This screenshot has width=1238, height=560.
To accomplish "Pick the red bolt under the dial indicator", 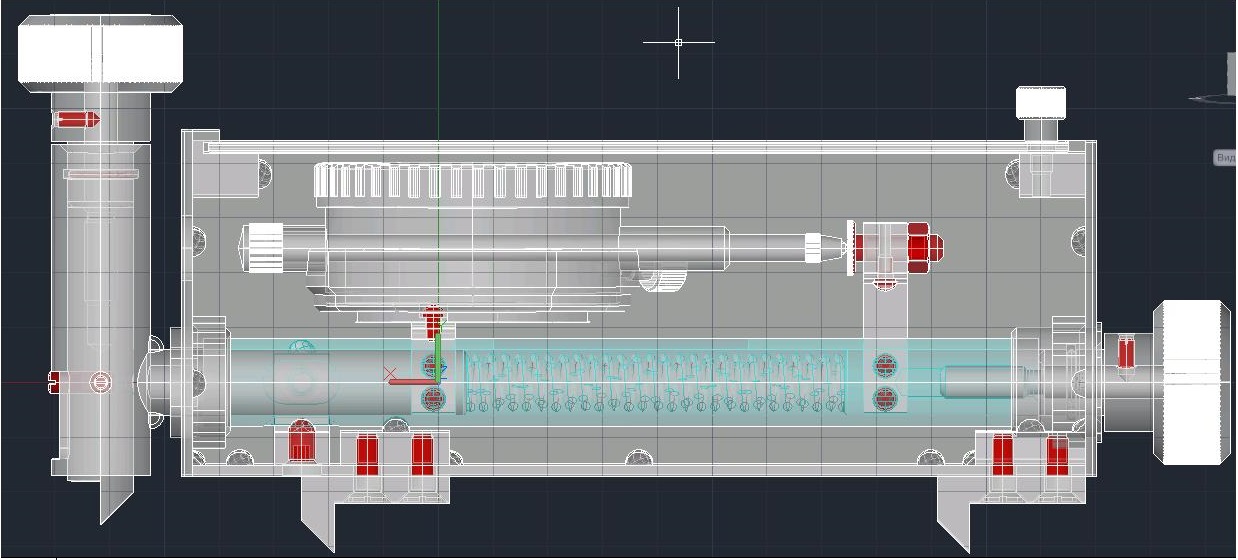I will pyautogui.click(x=432, y=321).
